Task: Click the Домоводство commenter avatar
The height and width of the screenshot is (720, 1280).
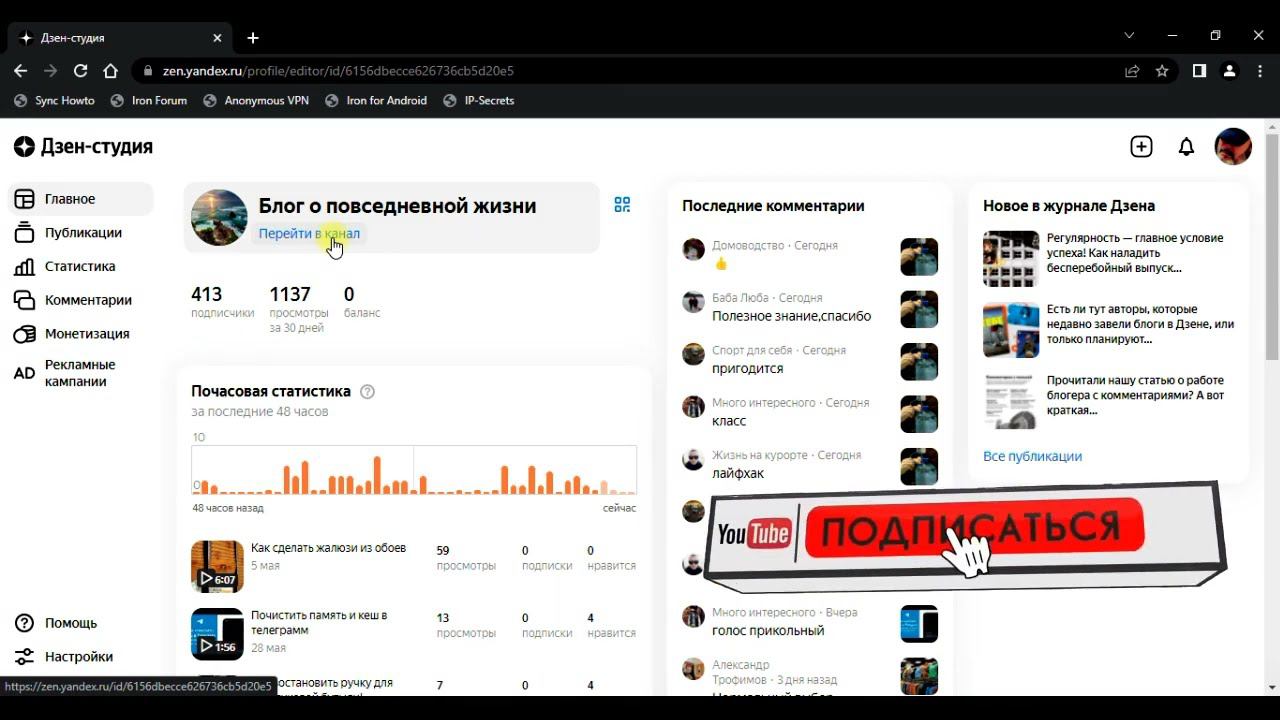Action: point(693,250)
